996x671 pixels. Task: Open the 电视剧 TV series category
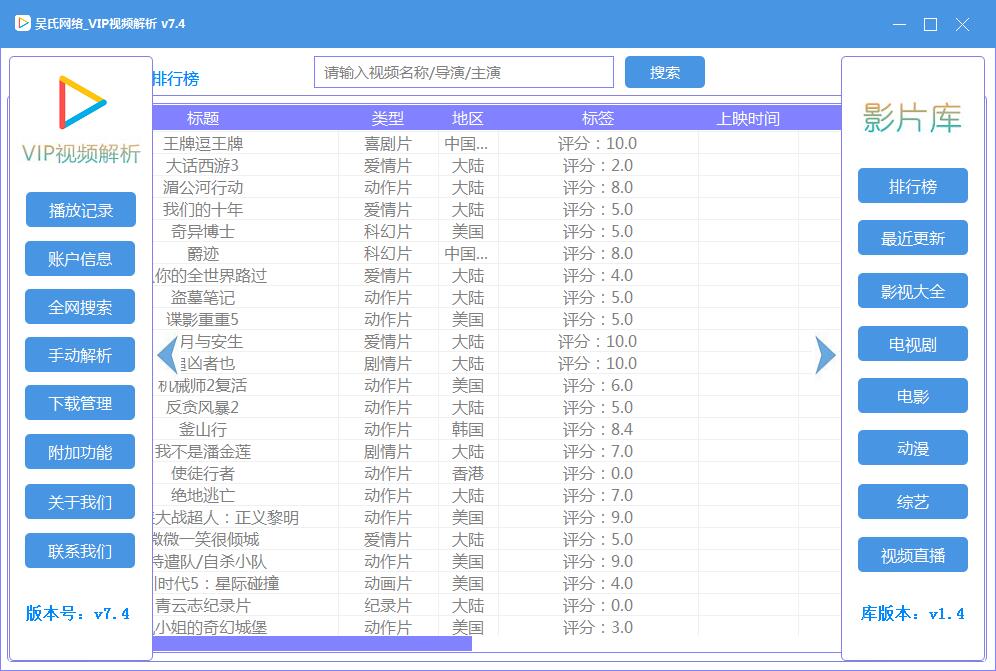[x=913, y=344]
